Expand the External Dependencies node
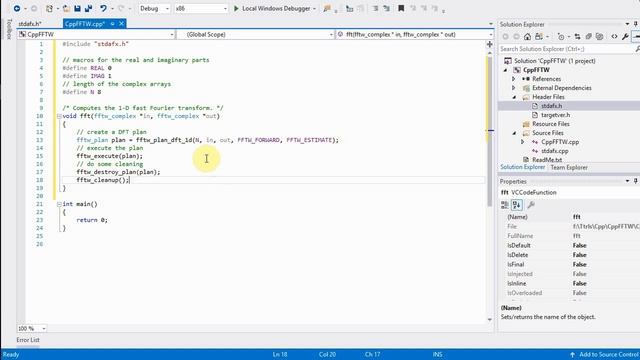 (514, 88)
